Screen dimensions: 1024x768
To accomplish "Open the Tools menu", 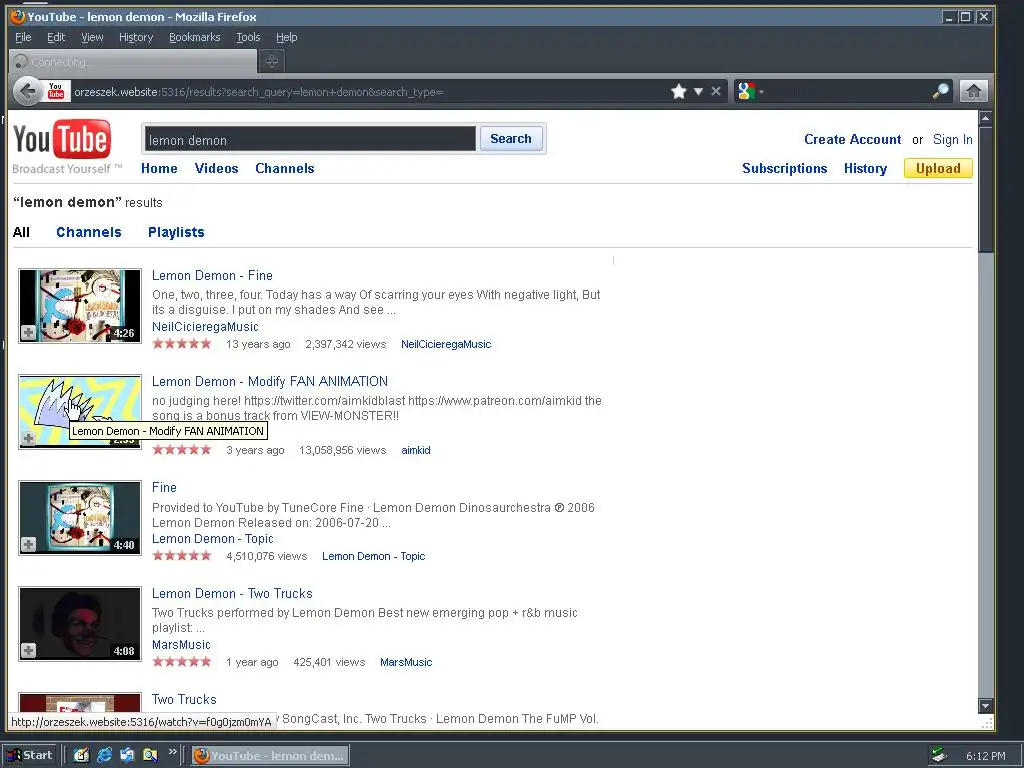I will pos(248,37).
